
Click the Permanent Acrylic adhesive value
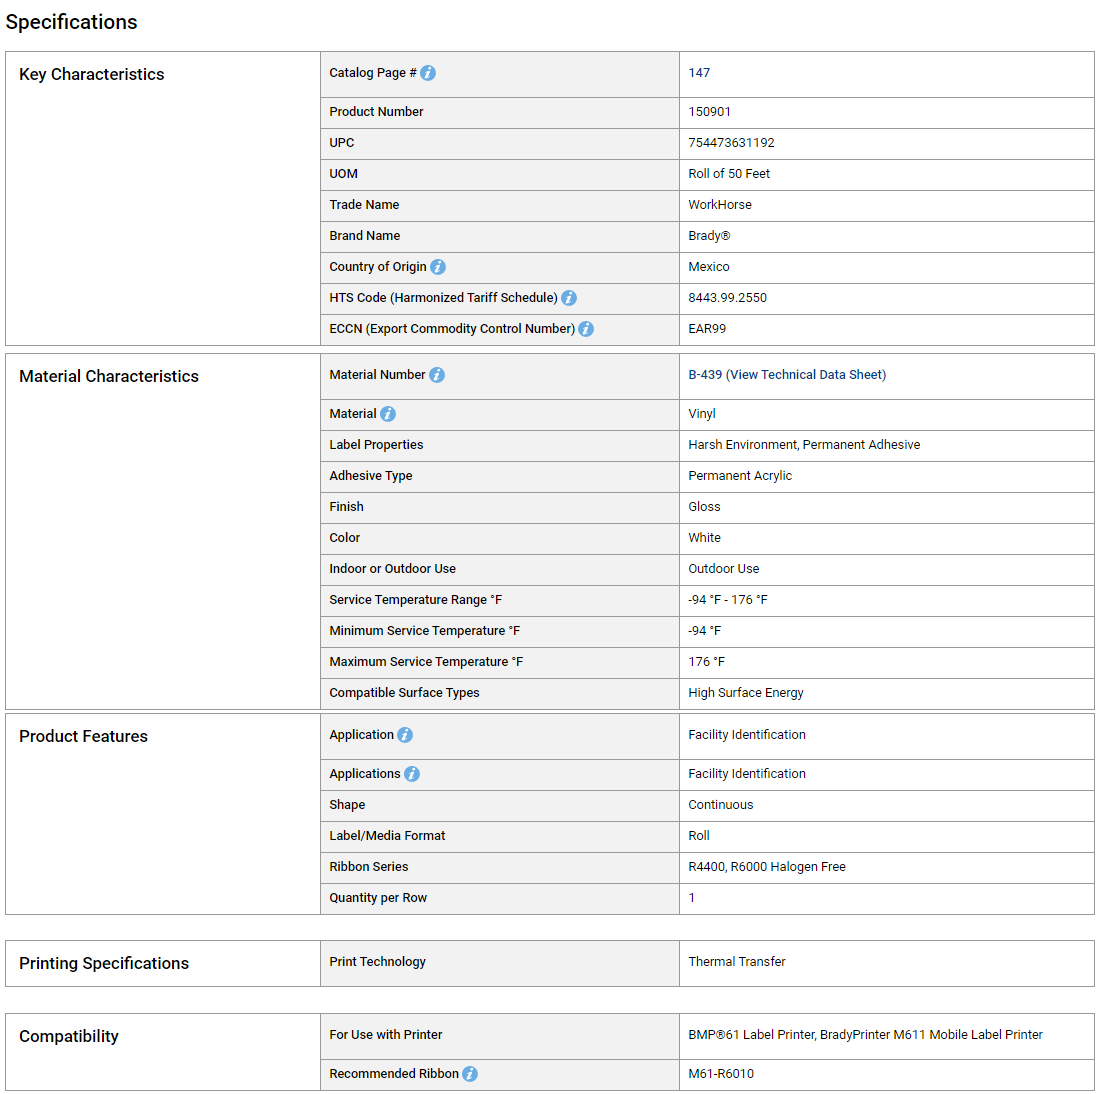coord(740,476)
